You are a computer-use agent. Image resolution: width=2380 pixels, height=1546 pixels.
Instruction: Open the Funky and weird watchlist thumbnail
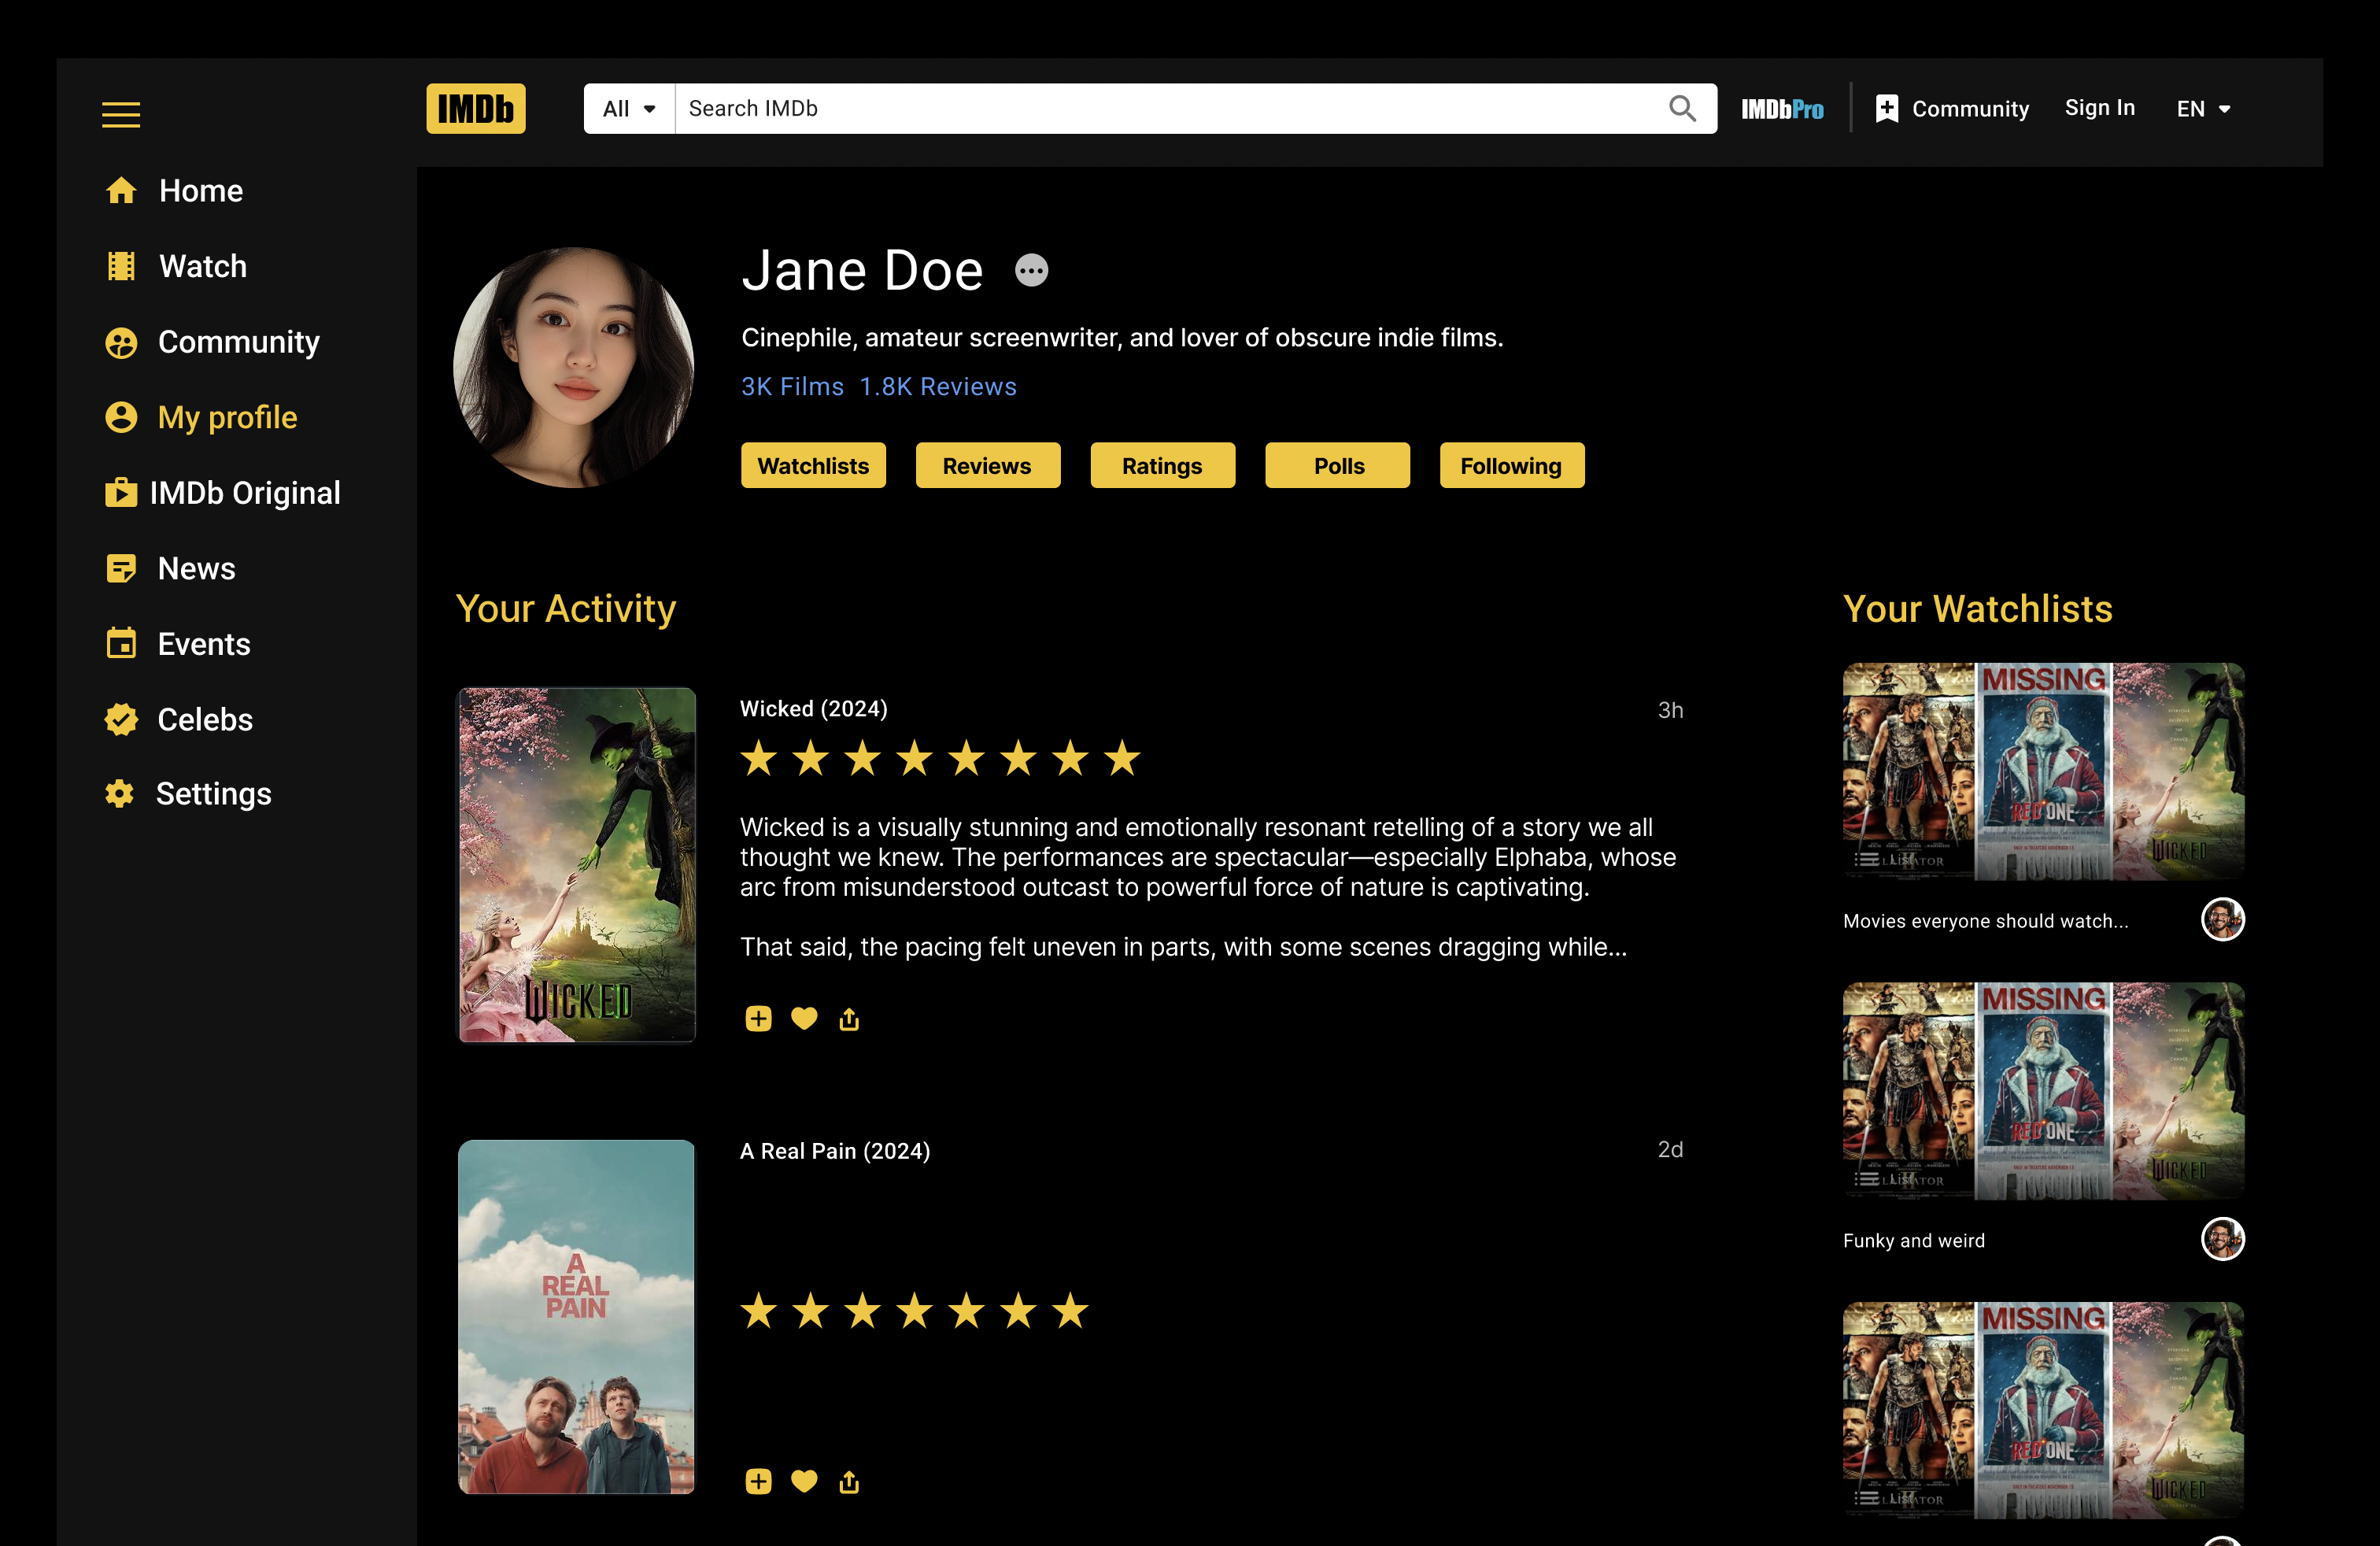2042,1090
